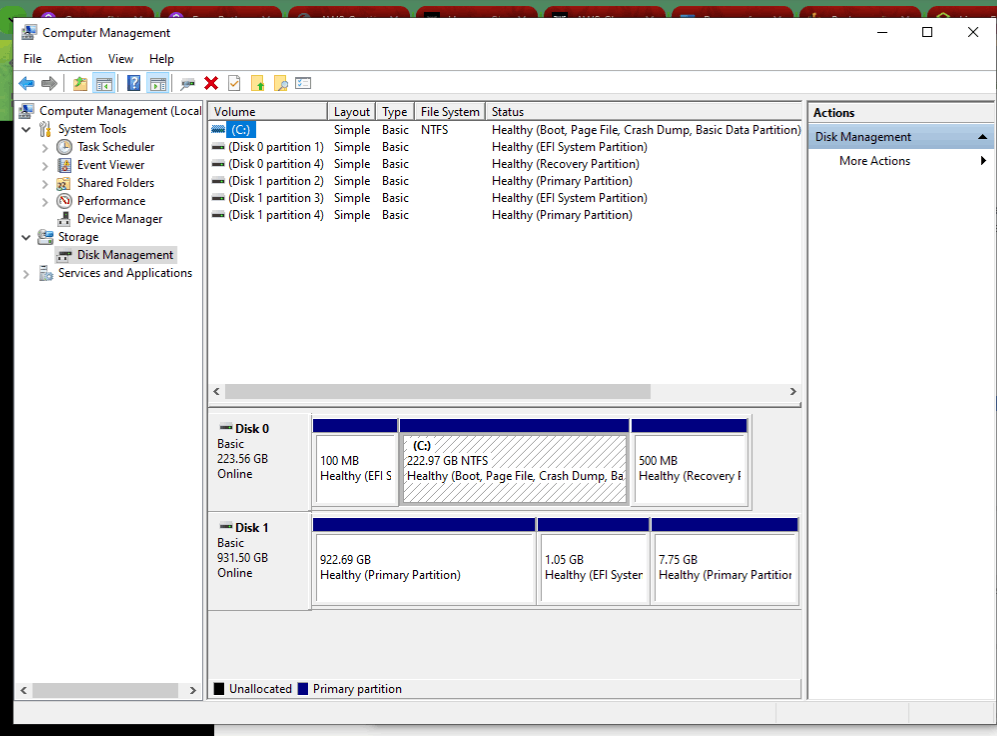Select the (Disk 1 partition 3) volume row
The width and height of the screenshot is (997, 736).
505,198
